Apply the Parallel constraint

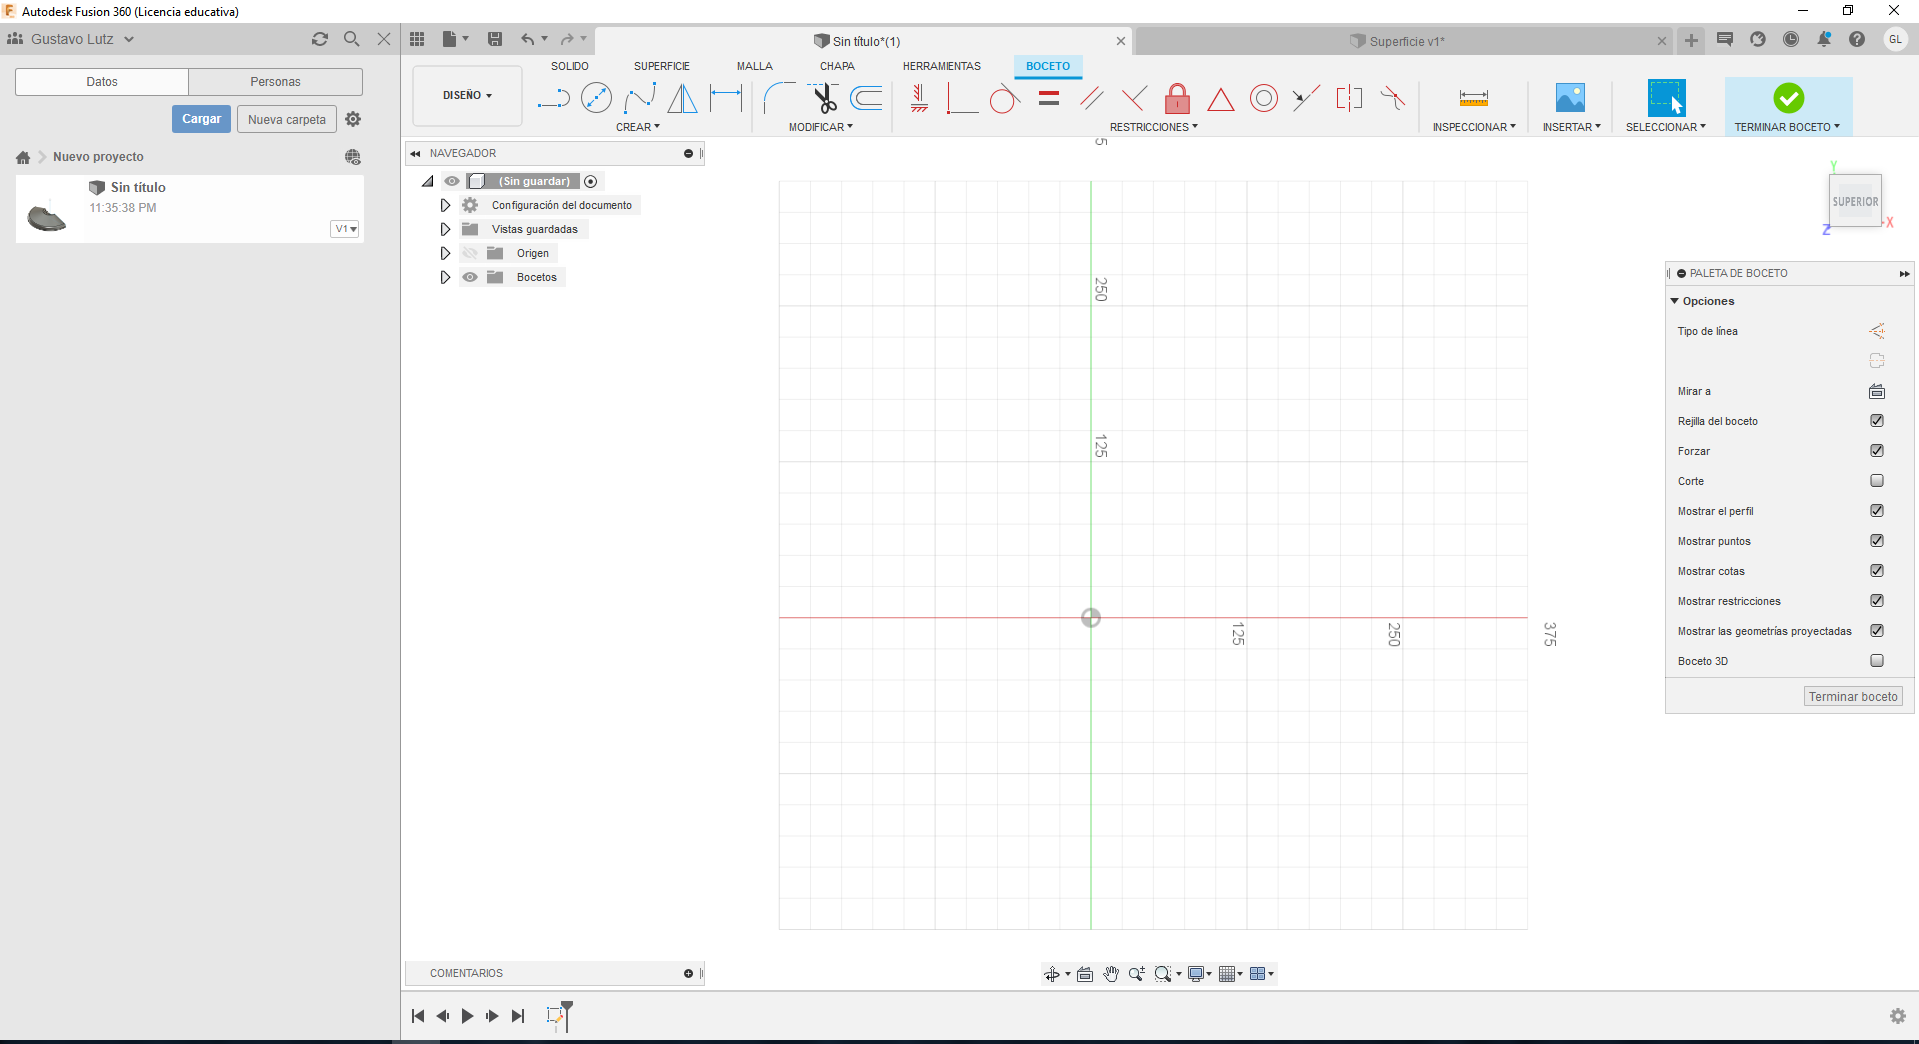pyautogui.click(x=1092, y=98)
